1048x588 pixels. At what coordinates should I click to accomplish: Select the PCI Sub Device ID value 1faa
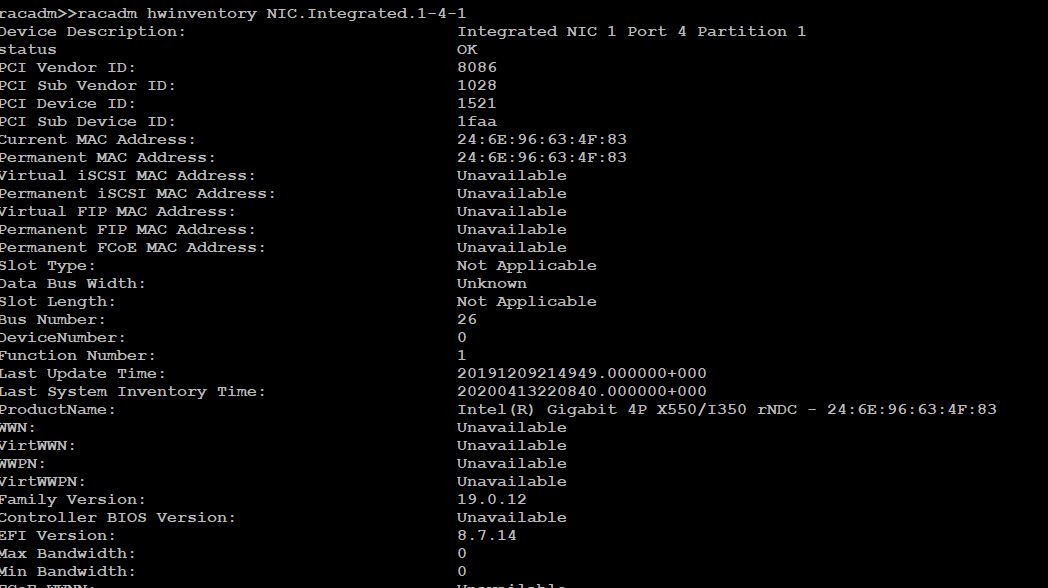pyautogui.click(x=477, y=122)
